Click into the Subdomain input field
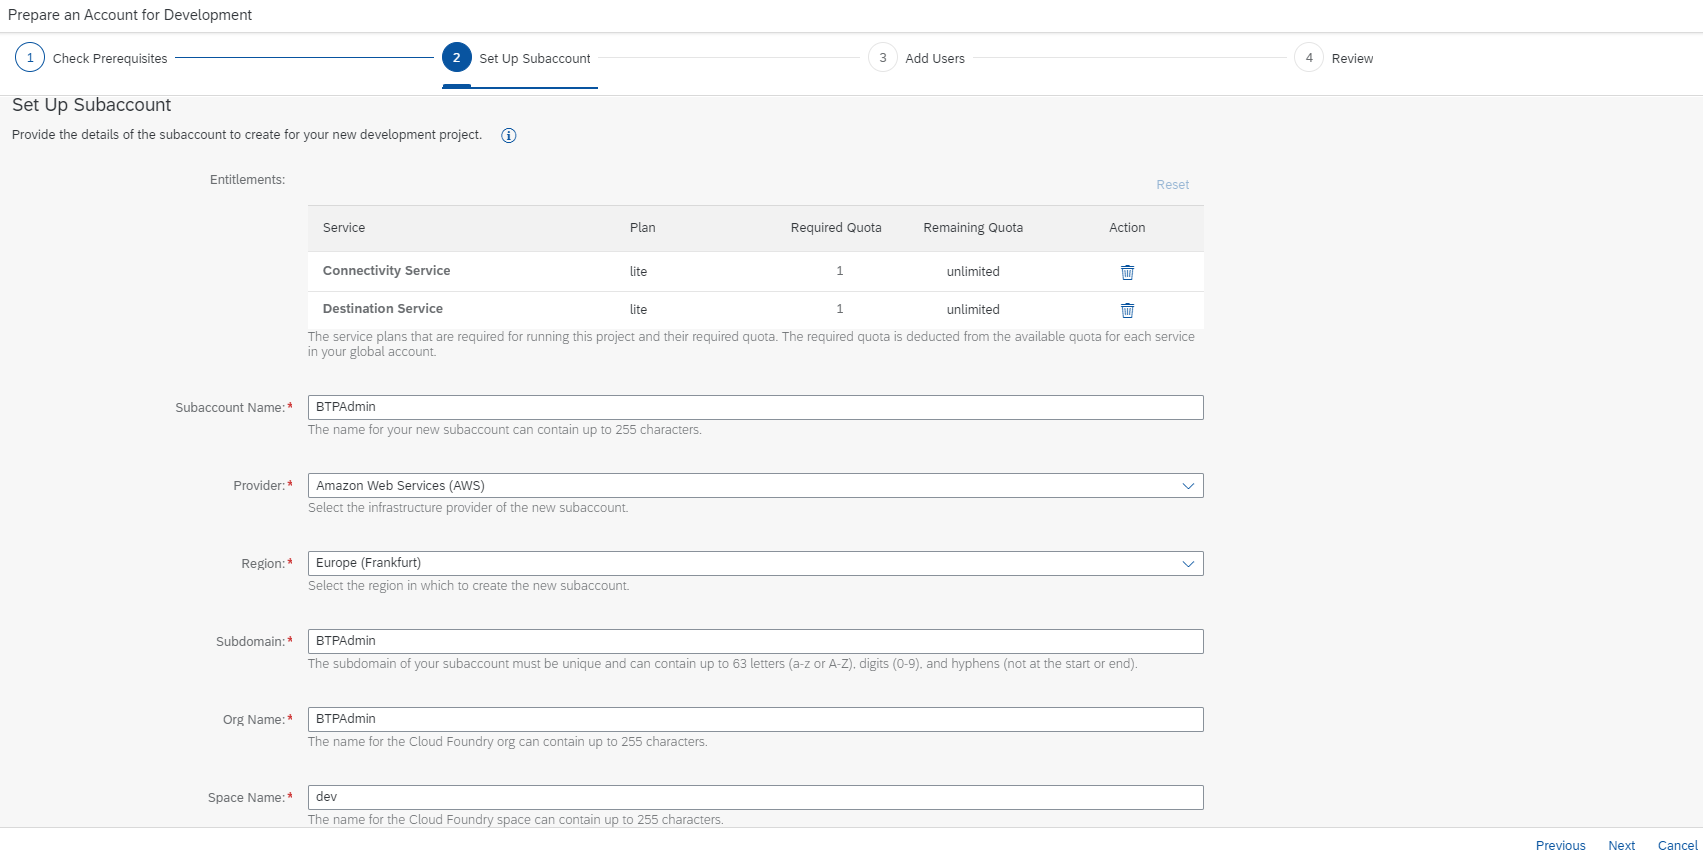 755,641
